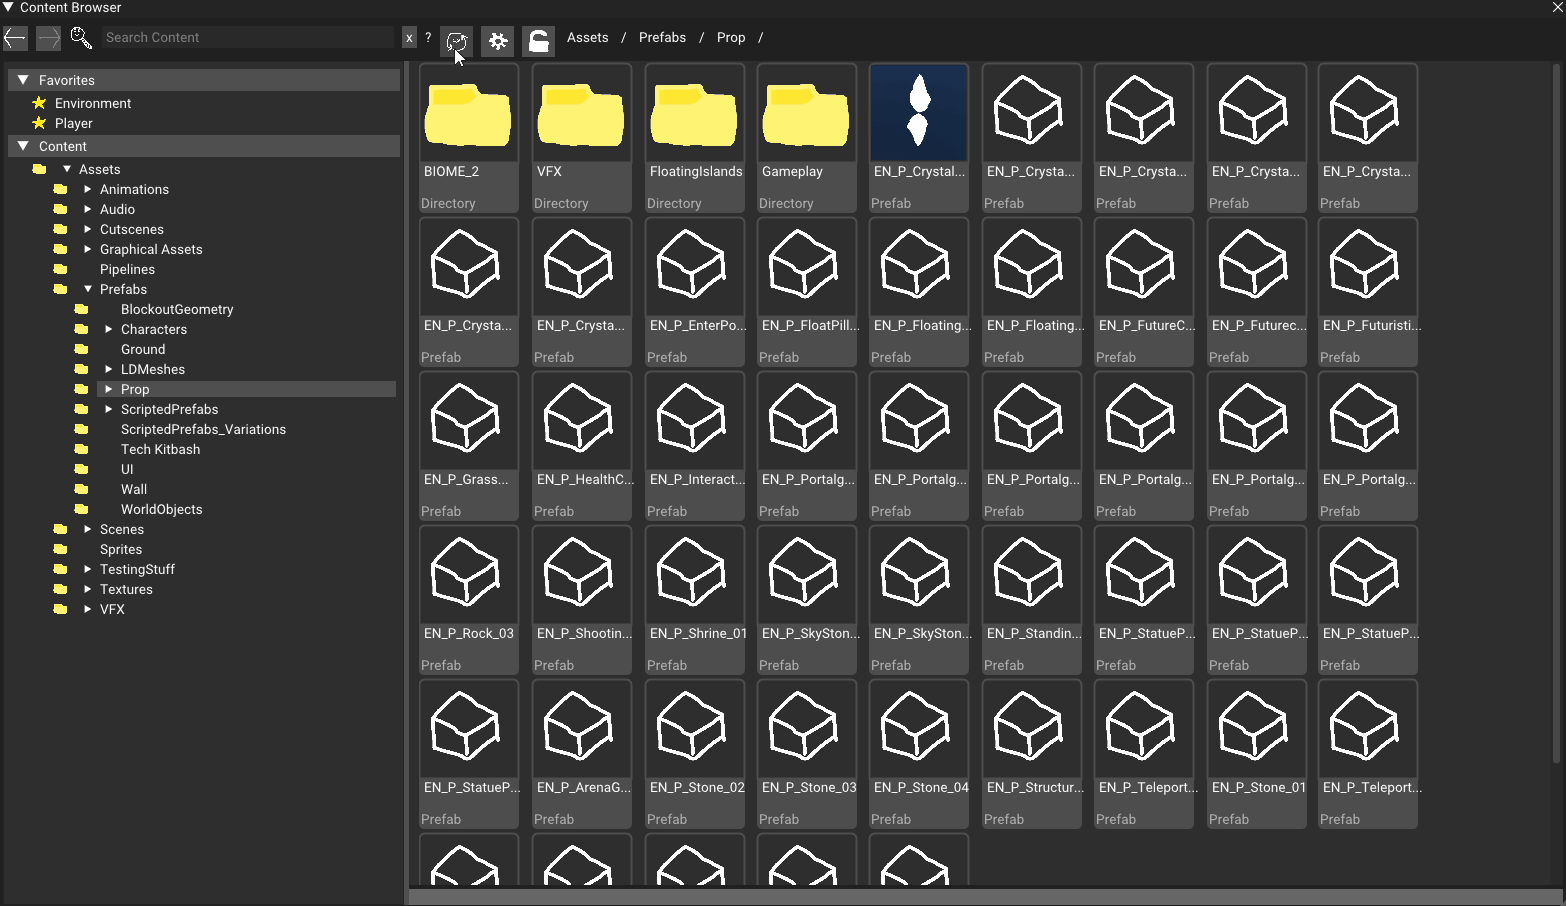This screenshot has width=1566, height=906.
Task: Select the Pipelines folder in tree
Action: (x=127, y=269)
